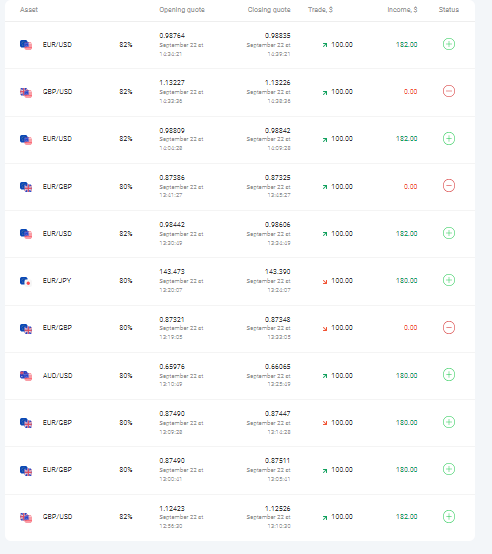Click the Asset column header

coord(29,10)
